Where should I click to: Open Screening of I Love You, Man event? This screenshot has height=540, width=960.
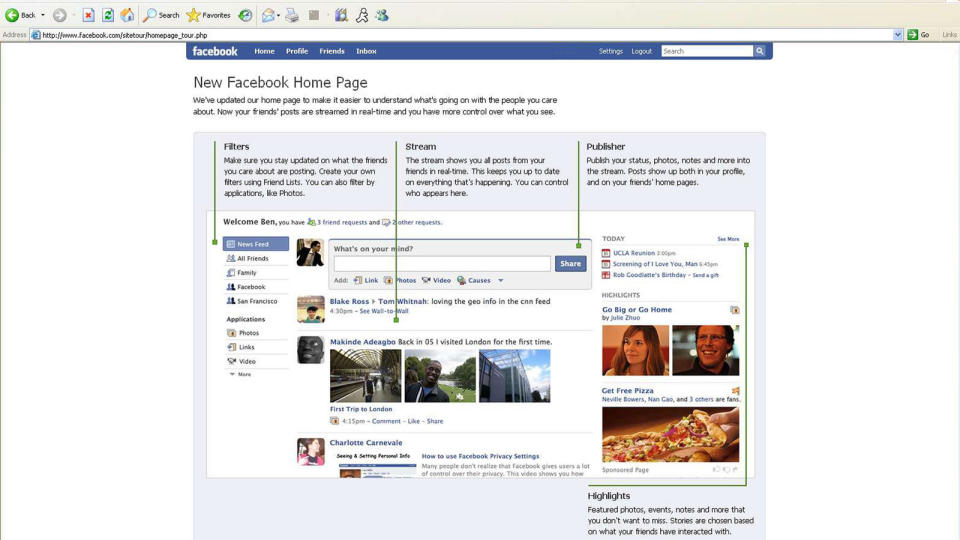[x=655, y=264]
